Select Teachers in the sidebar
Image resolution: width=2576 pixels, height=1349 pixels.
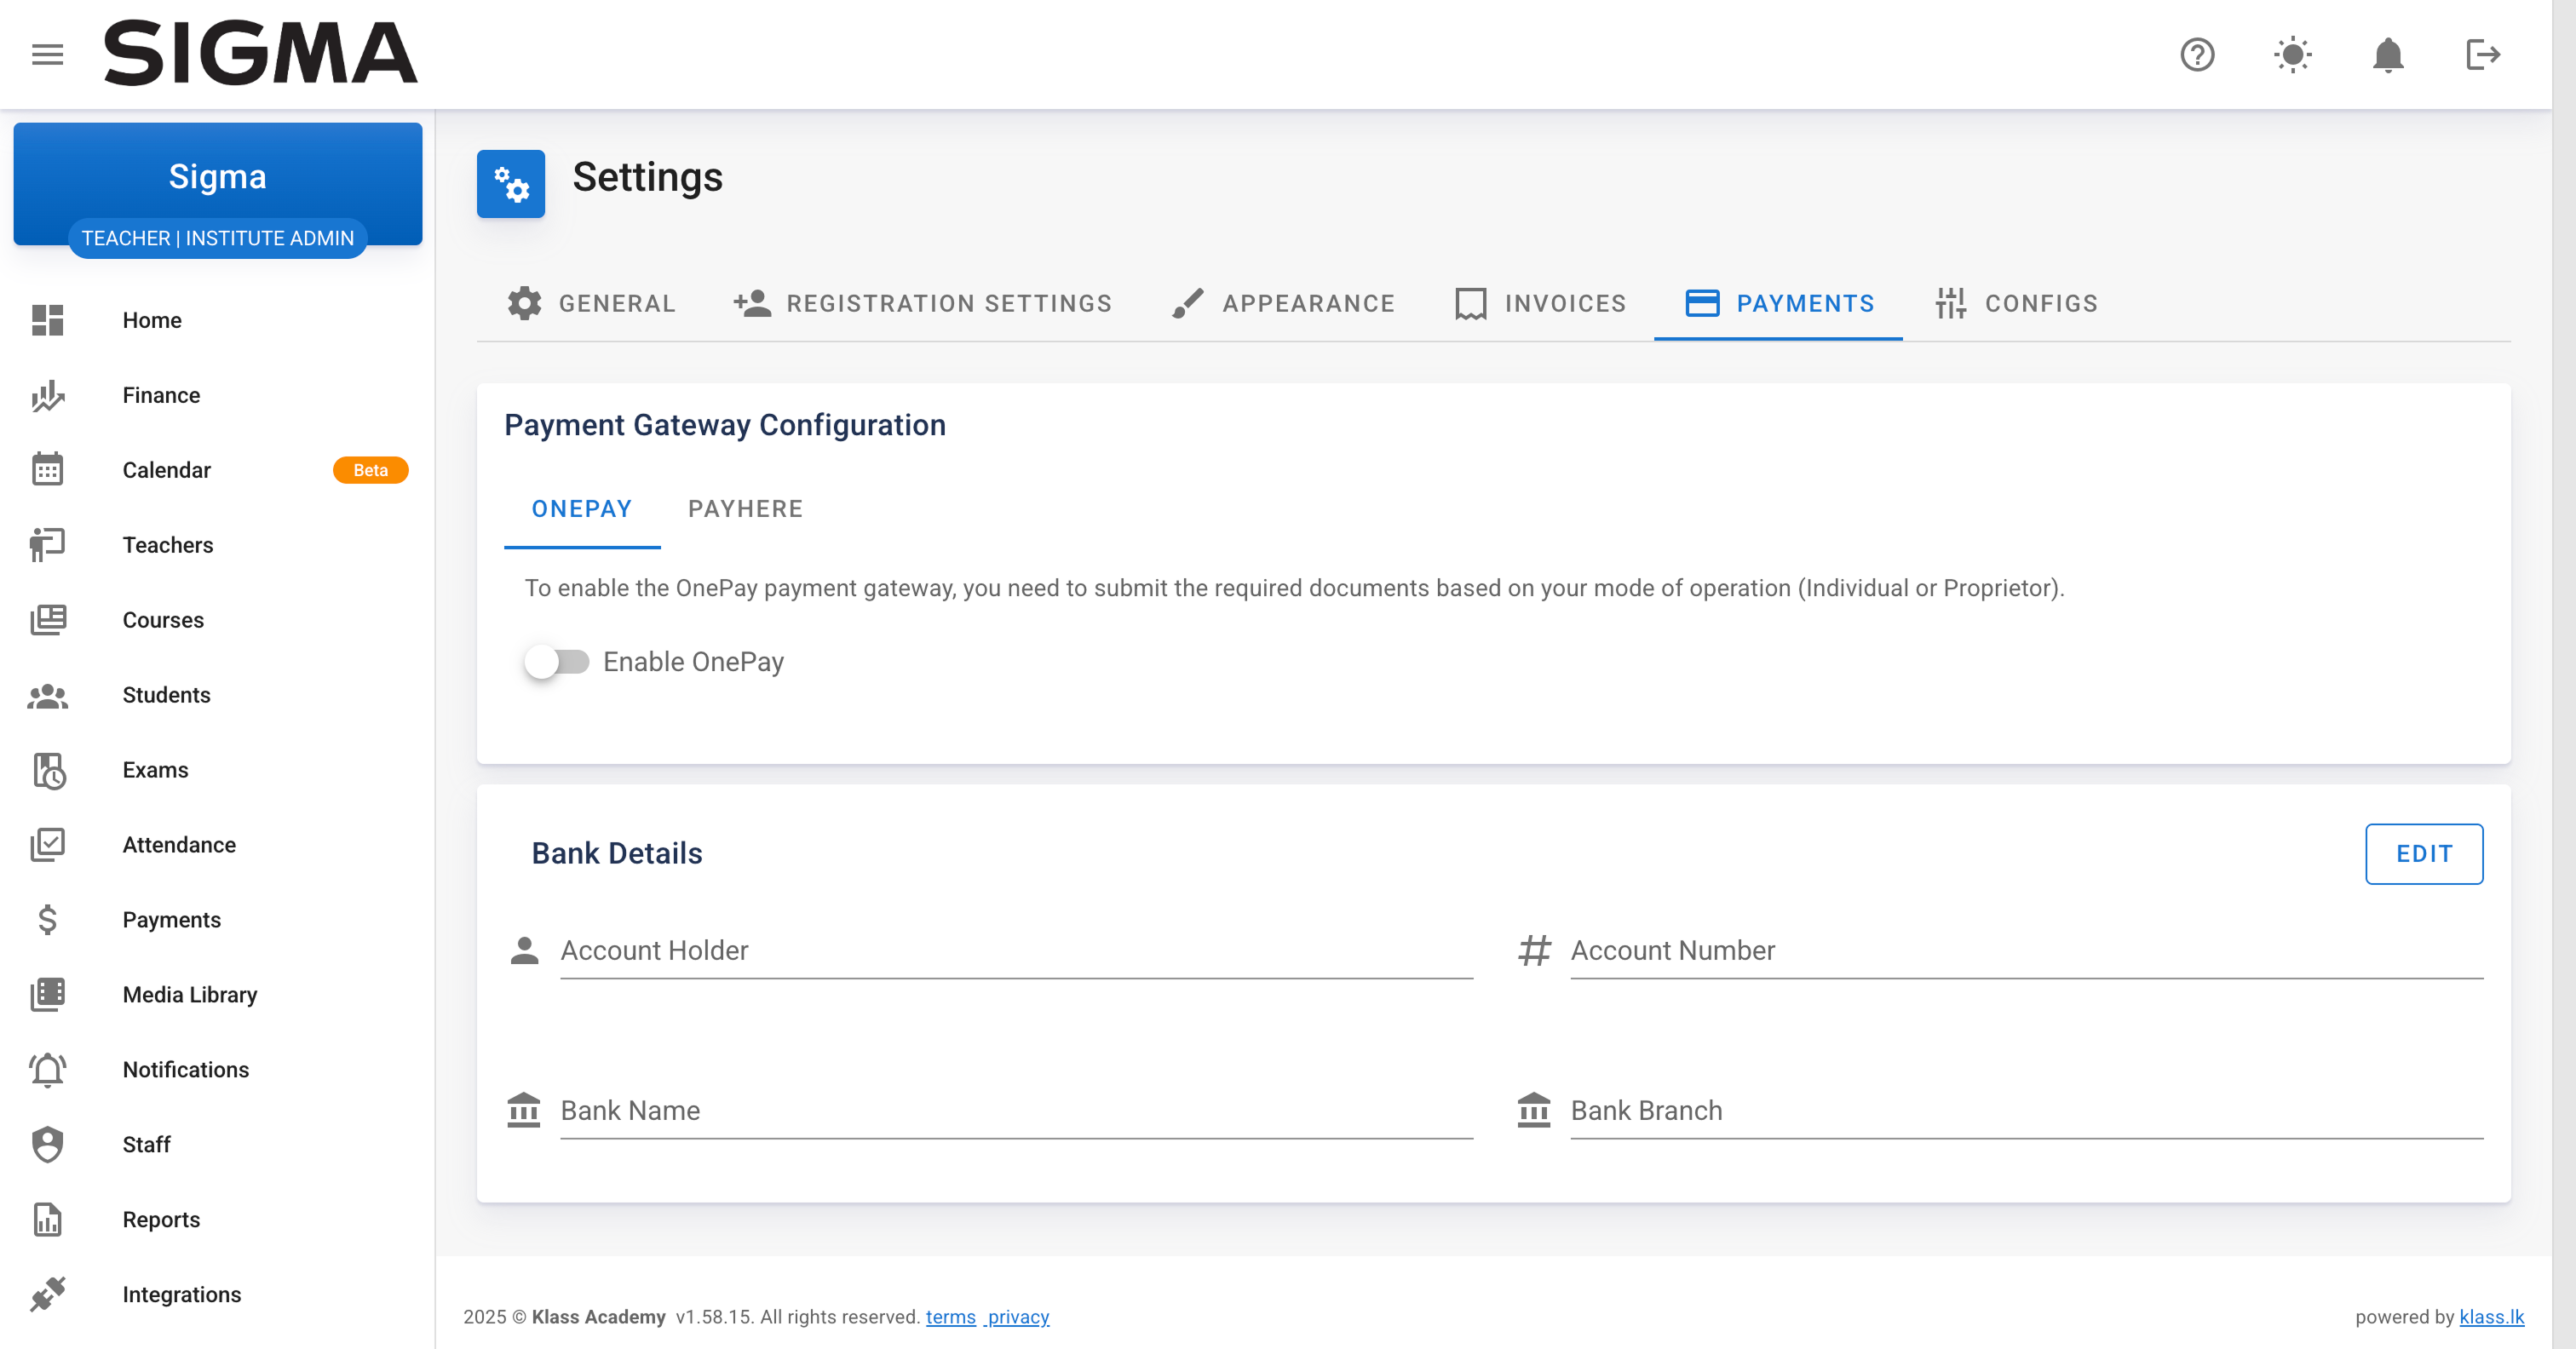coord(167,545)
